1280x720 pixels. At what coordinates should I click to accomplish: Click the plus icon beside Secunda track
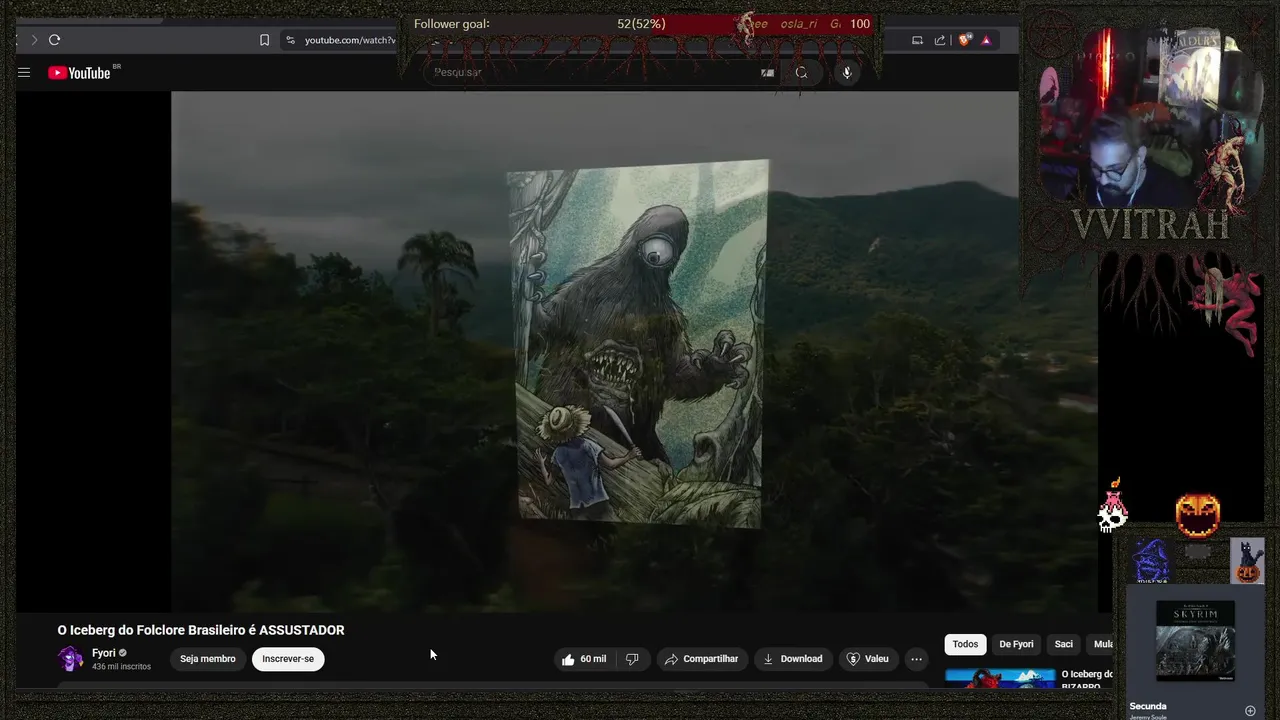(x=1250, y=711)
